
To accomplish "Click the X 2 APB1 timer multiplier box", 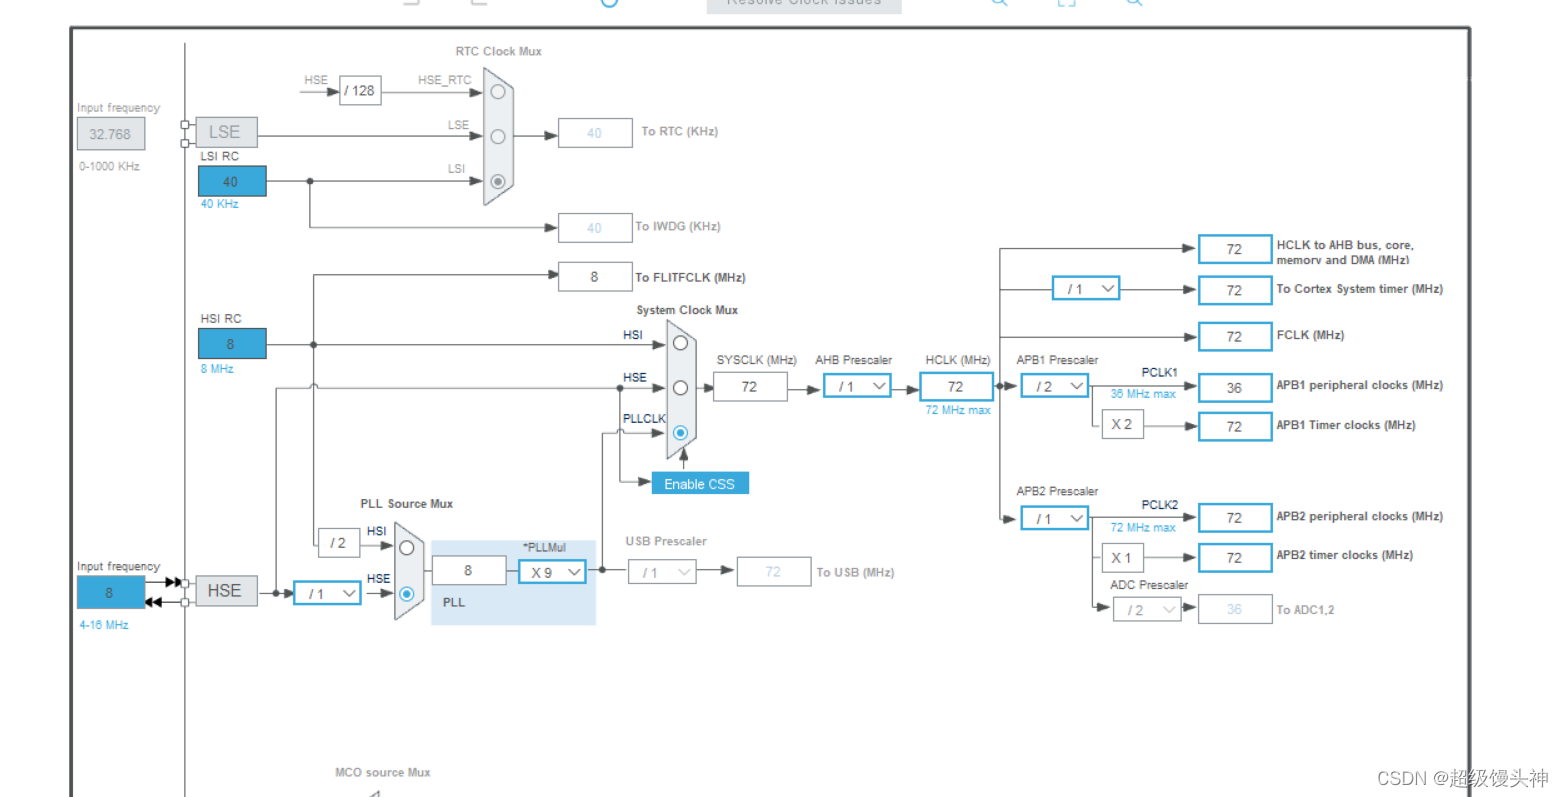I will [x=1122, y=424].
